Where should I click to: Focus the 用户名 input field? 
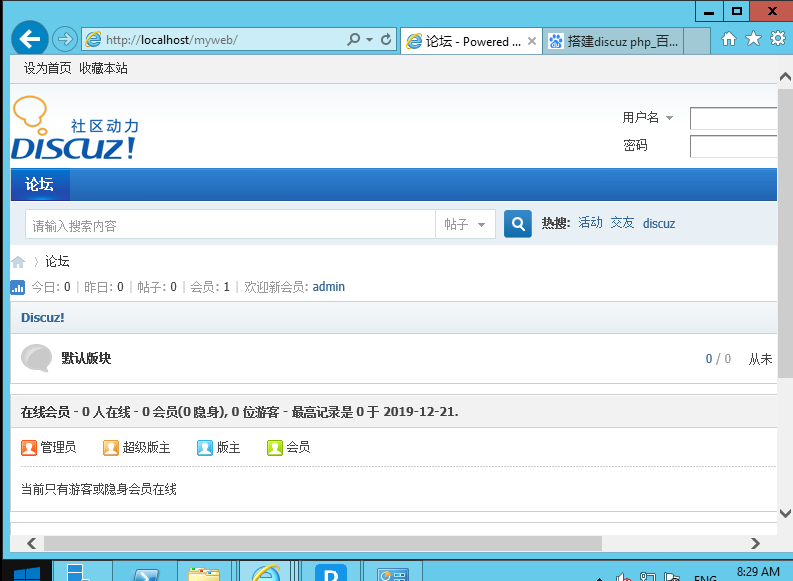733,118
